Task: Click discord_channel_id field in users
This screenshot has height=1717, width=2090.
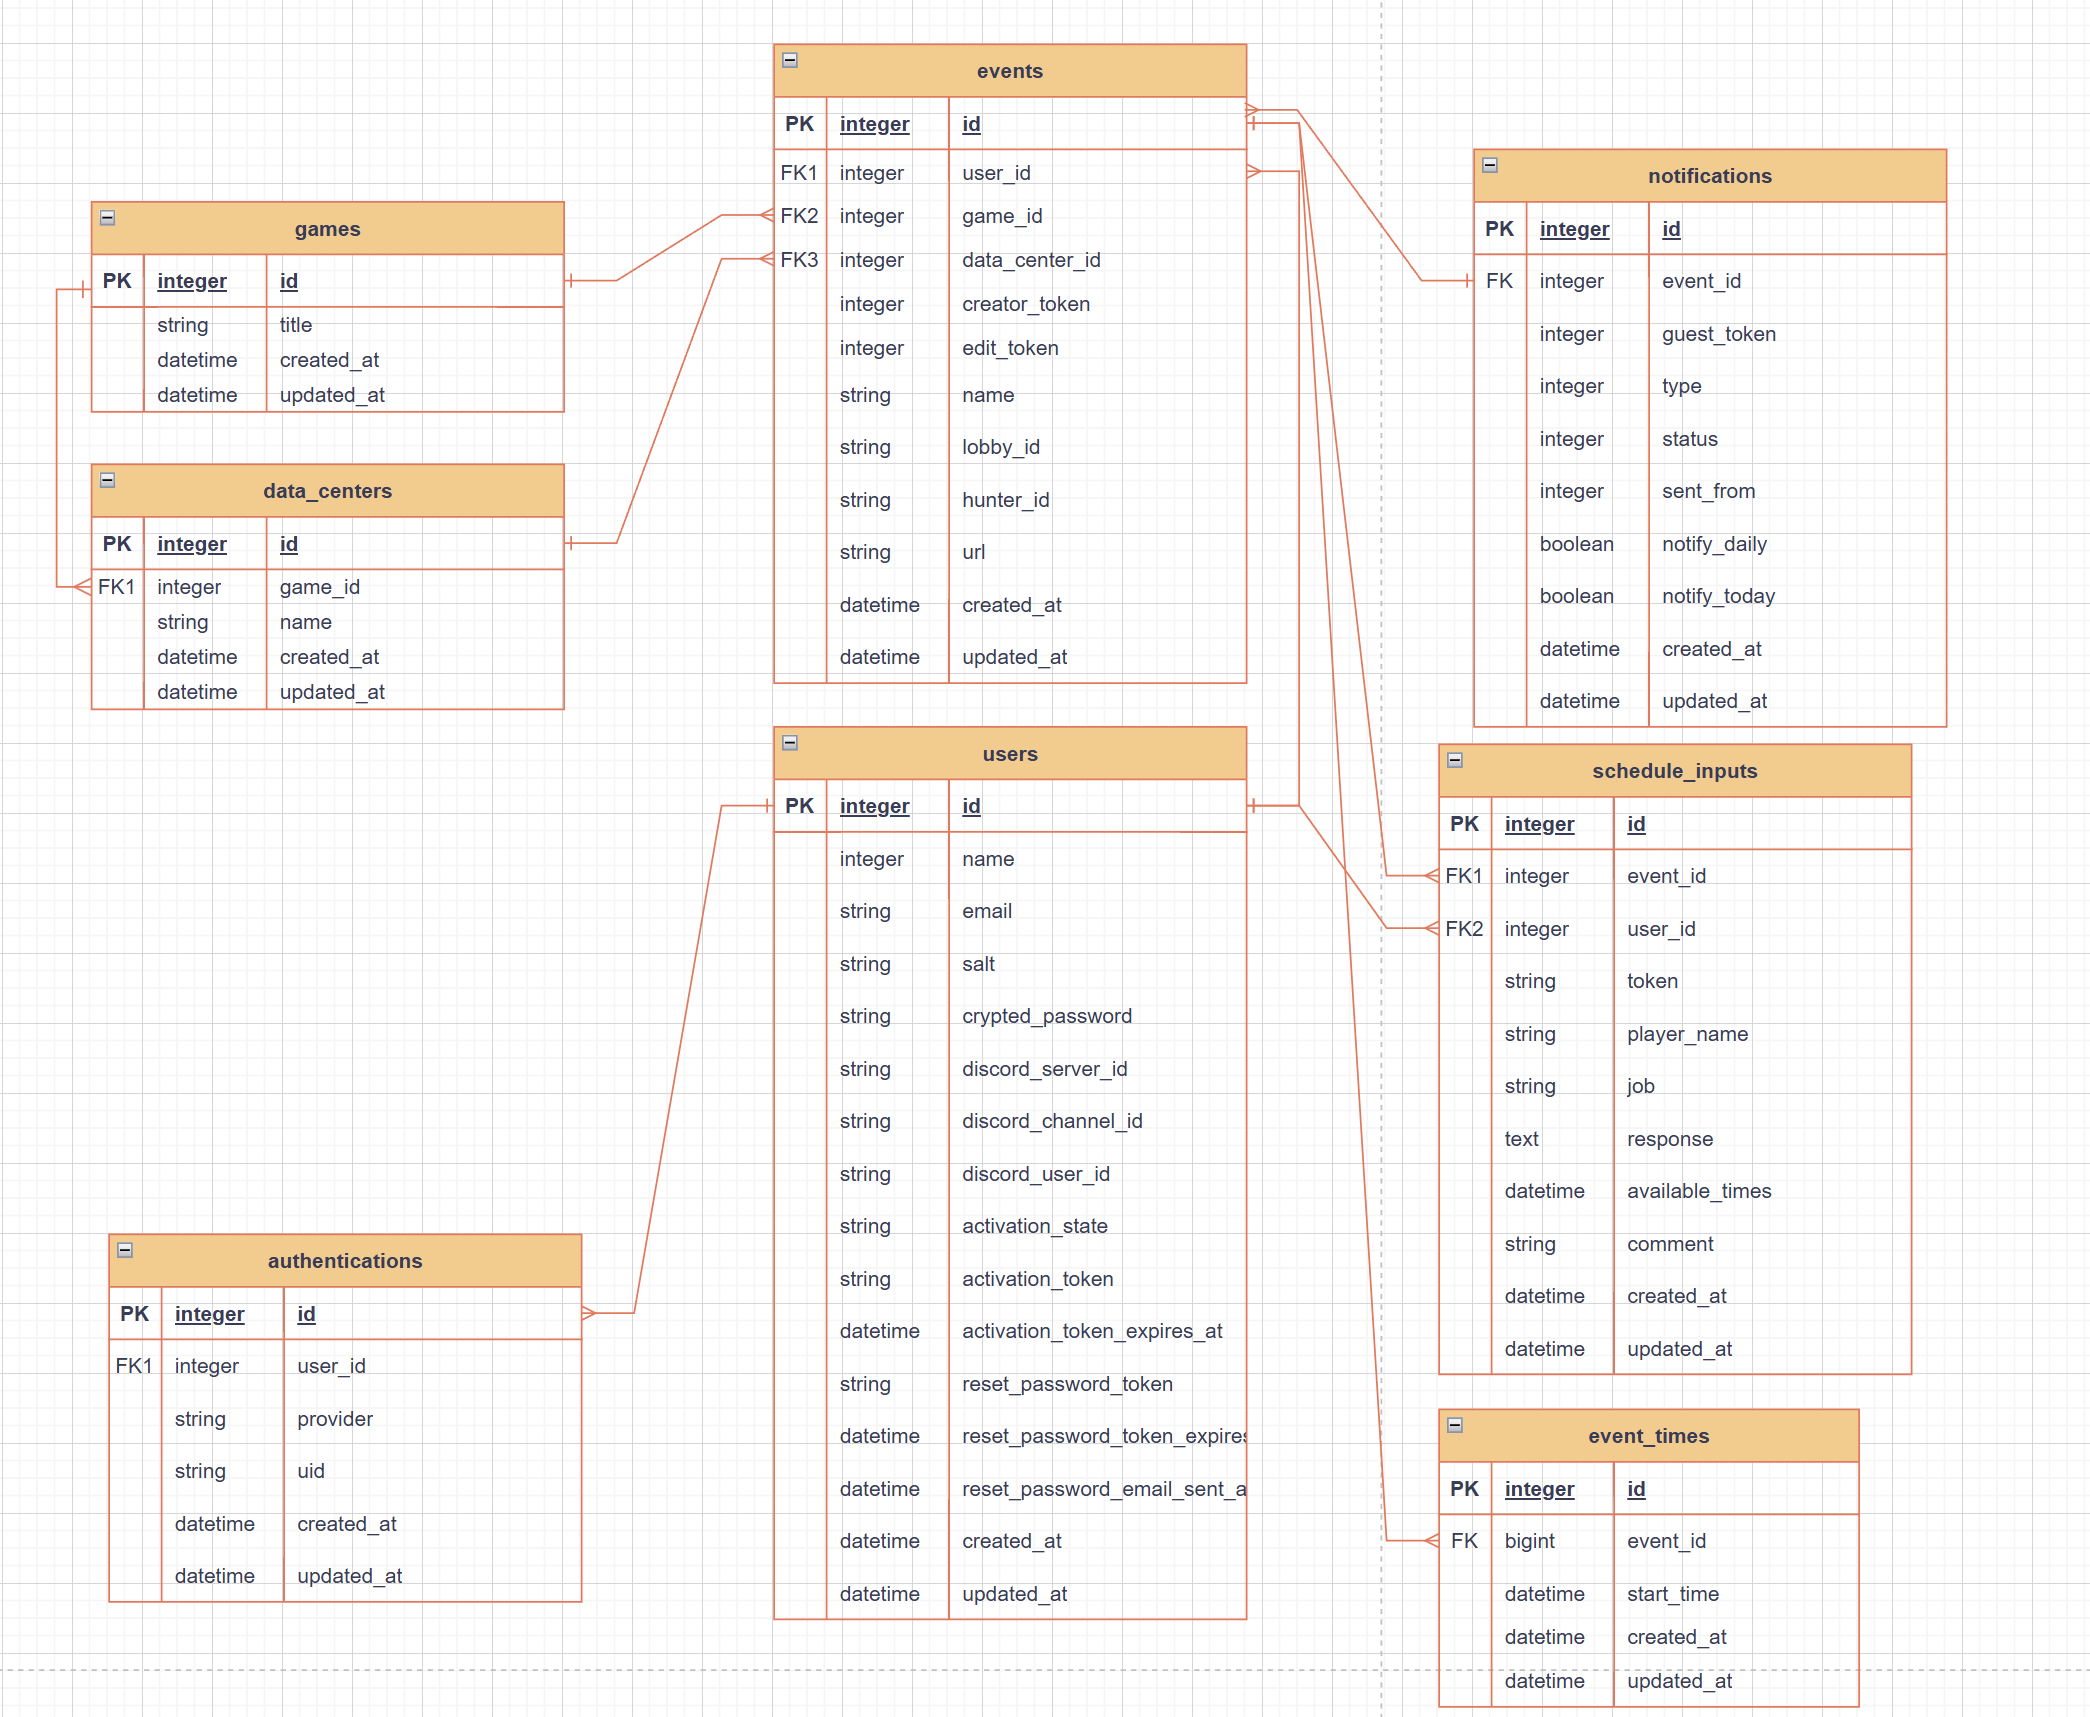Action: point(1051,1121)
